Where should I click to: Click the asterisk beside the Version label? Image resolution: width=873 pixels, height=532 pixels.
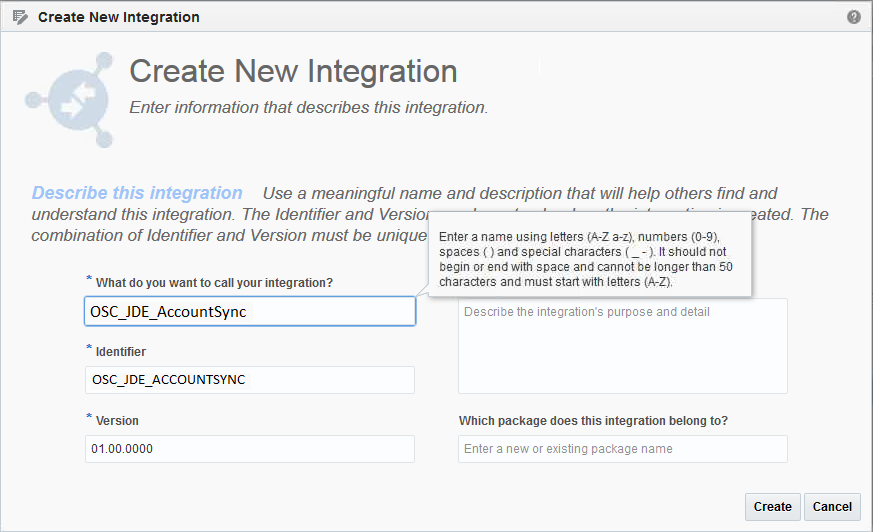coord(89,418)
